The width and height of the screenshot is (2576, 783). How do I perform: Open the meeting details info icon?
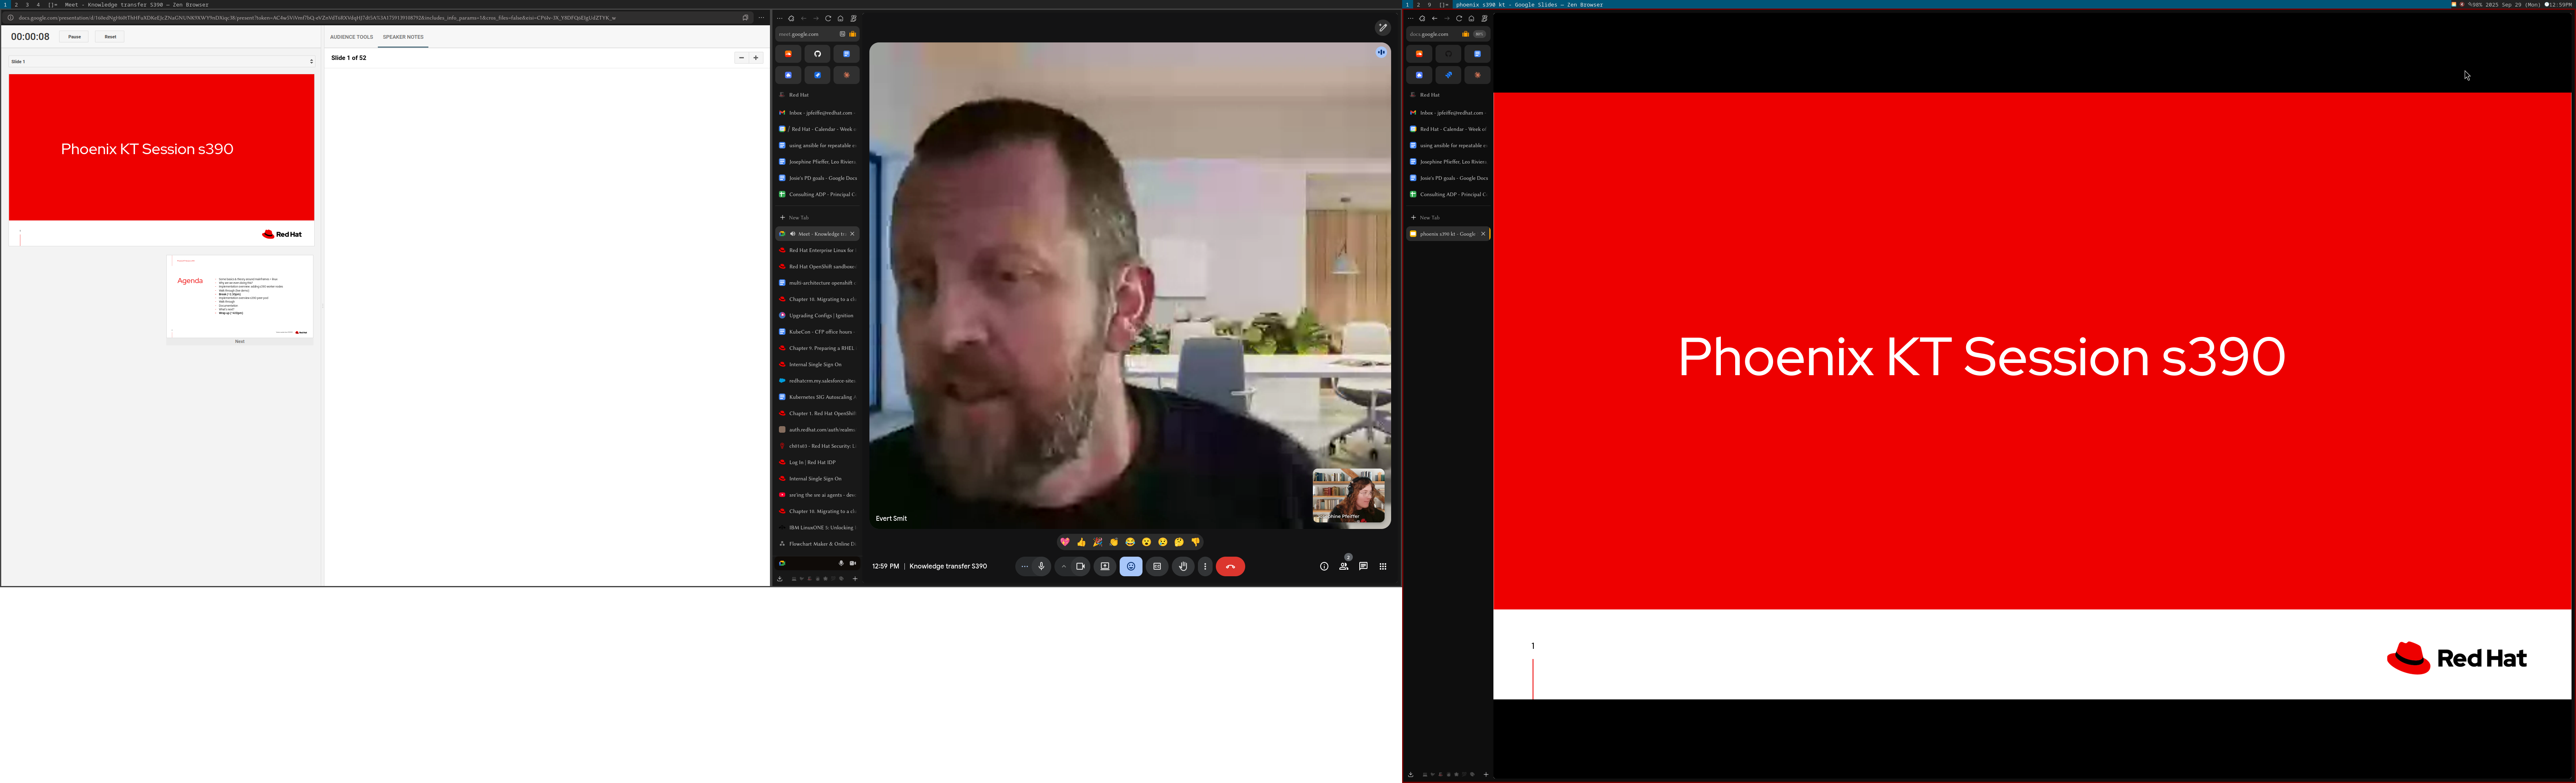pyautogui.click(x=1323, y=566)
